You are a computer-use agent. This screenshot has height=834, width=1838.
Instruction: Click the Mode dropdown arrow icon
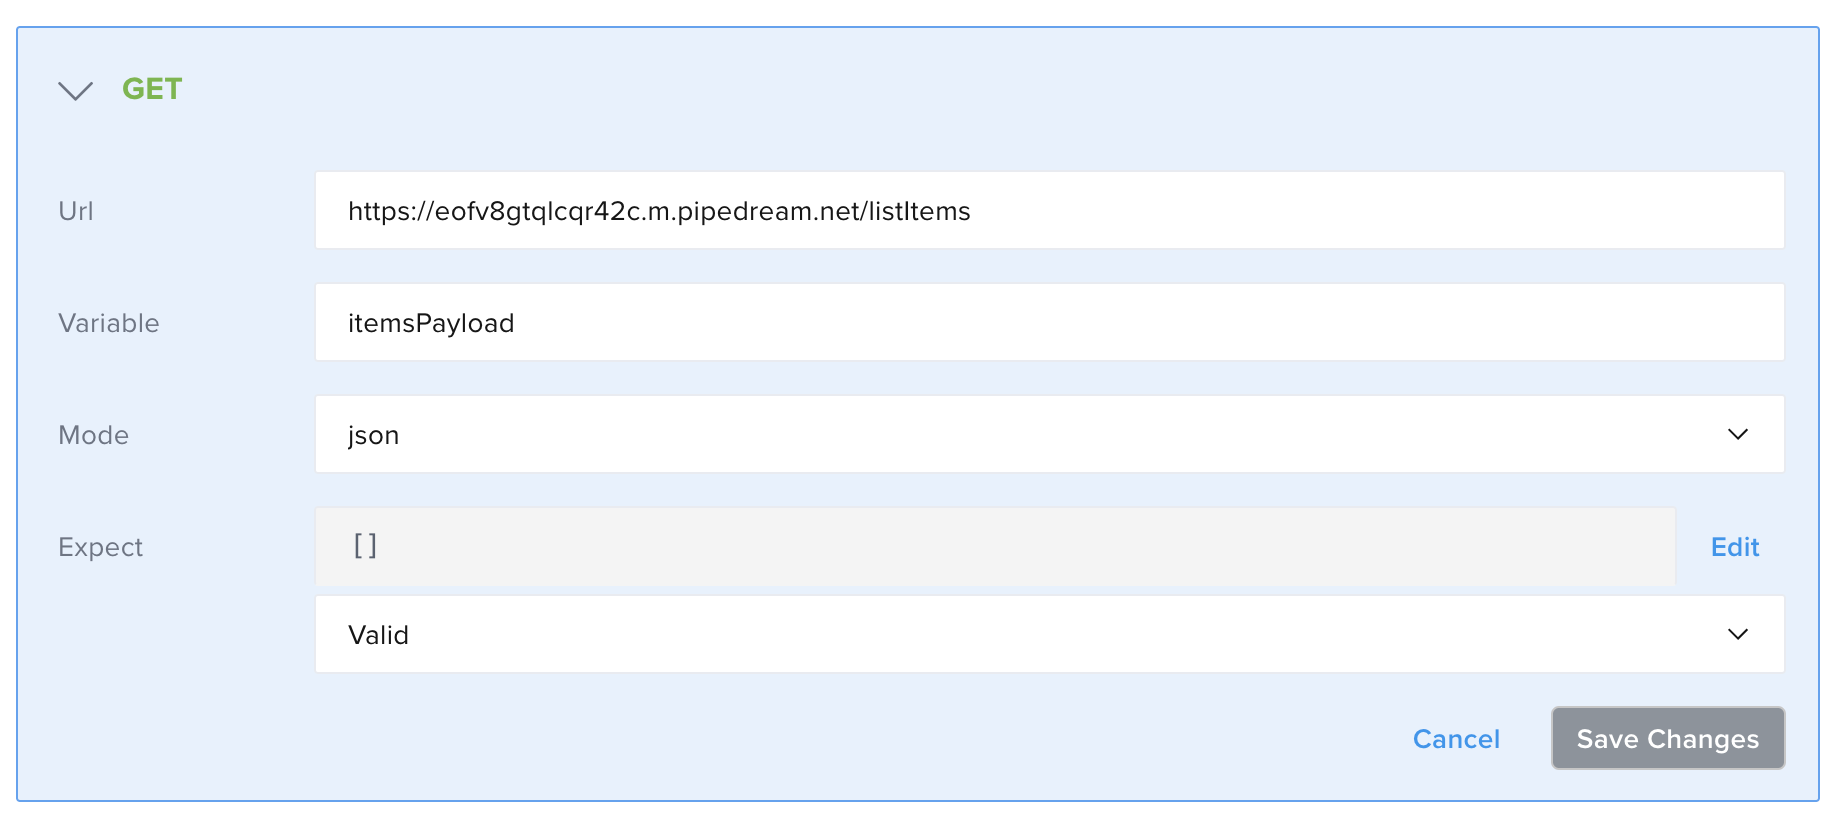click(1737, 434)
